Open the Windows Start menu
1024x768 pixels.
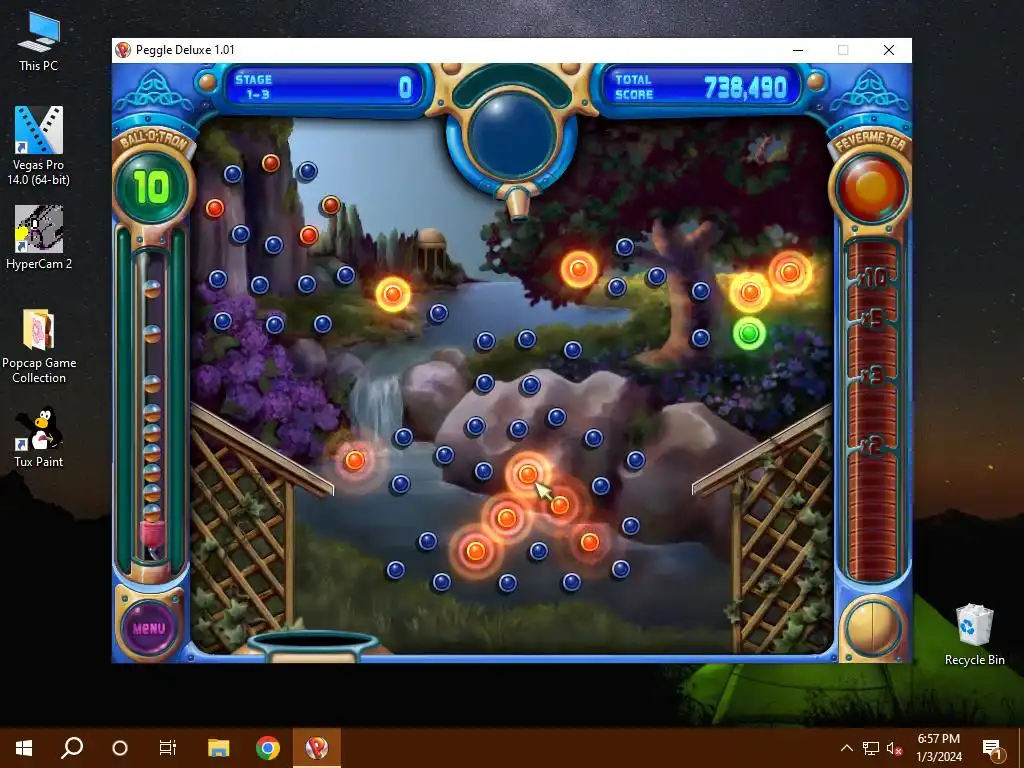click(24, 748)
